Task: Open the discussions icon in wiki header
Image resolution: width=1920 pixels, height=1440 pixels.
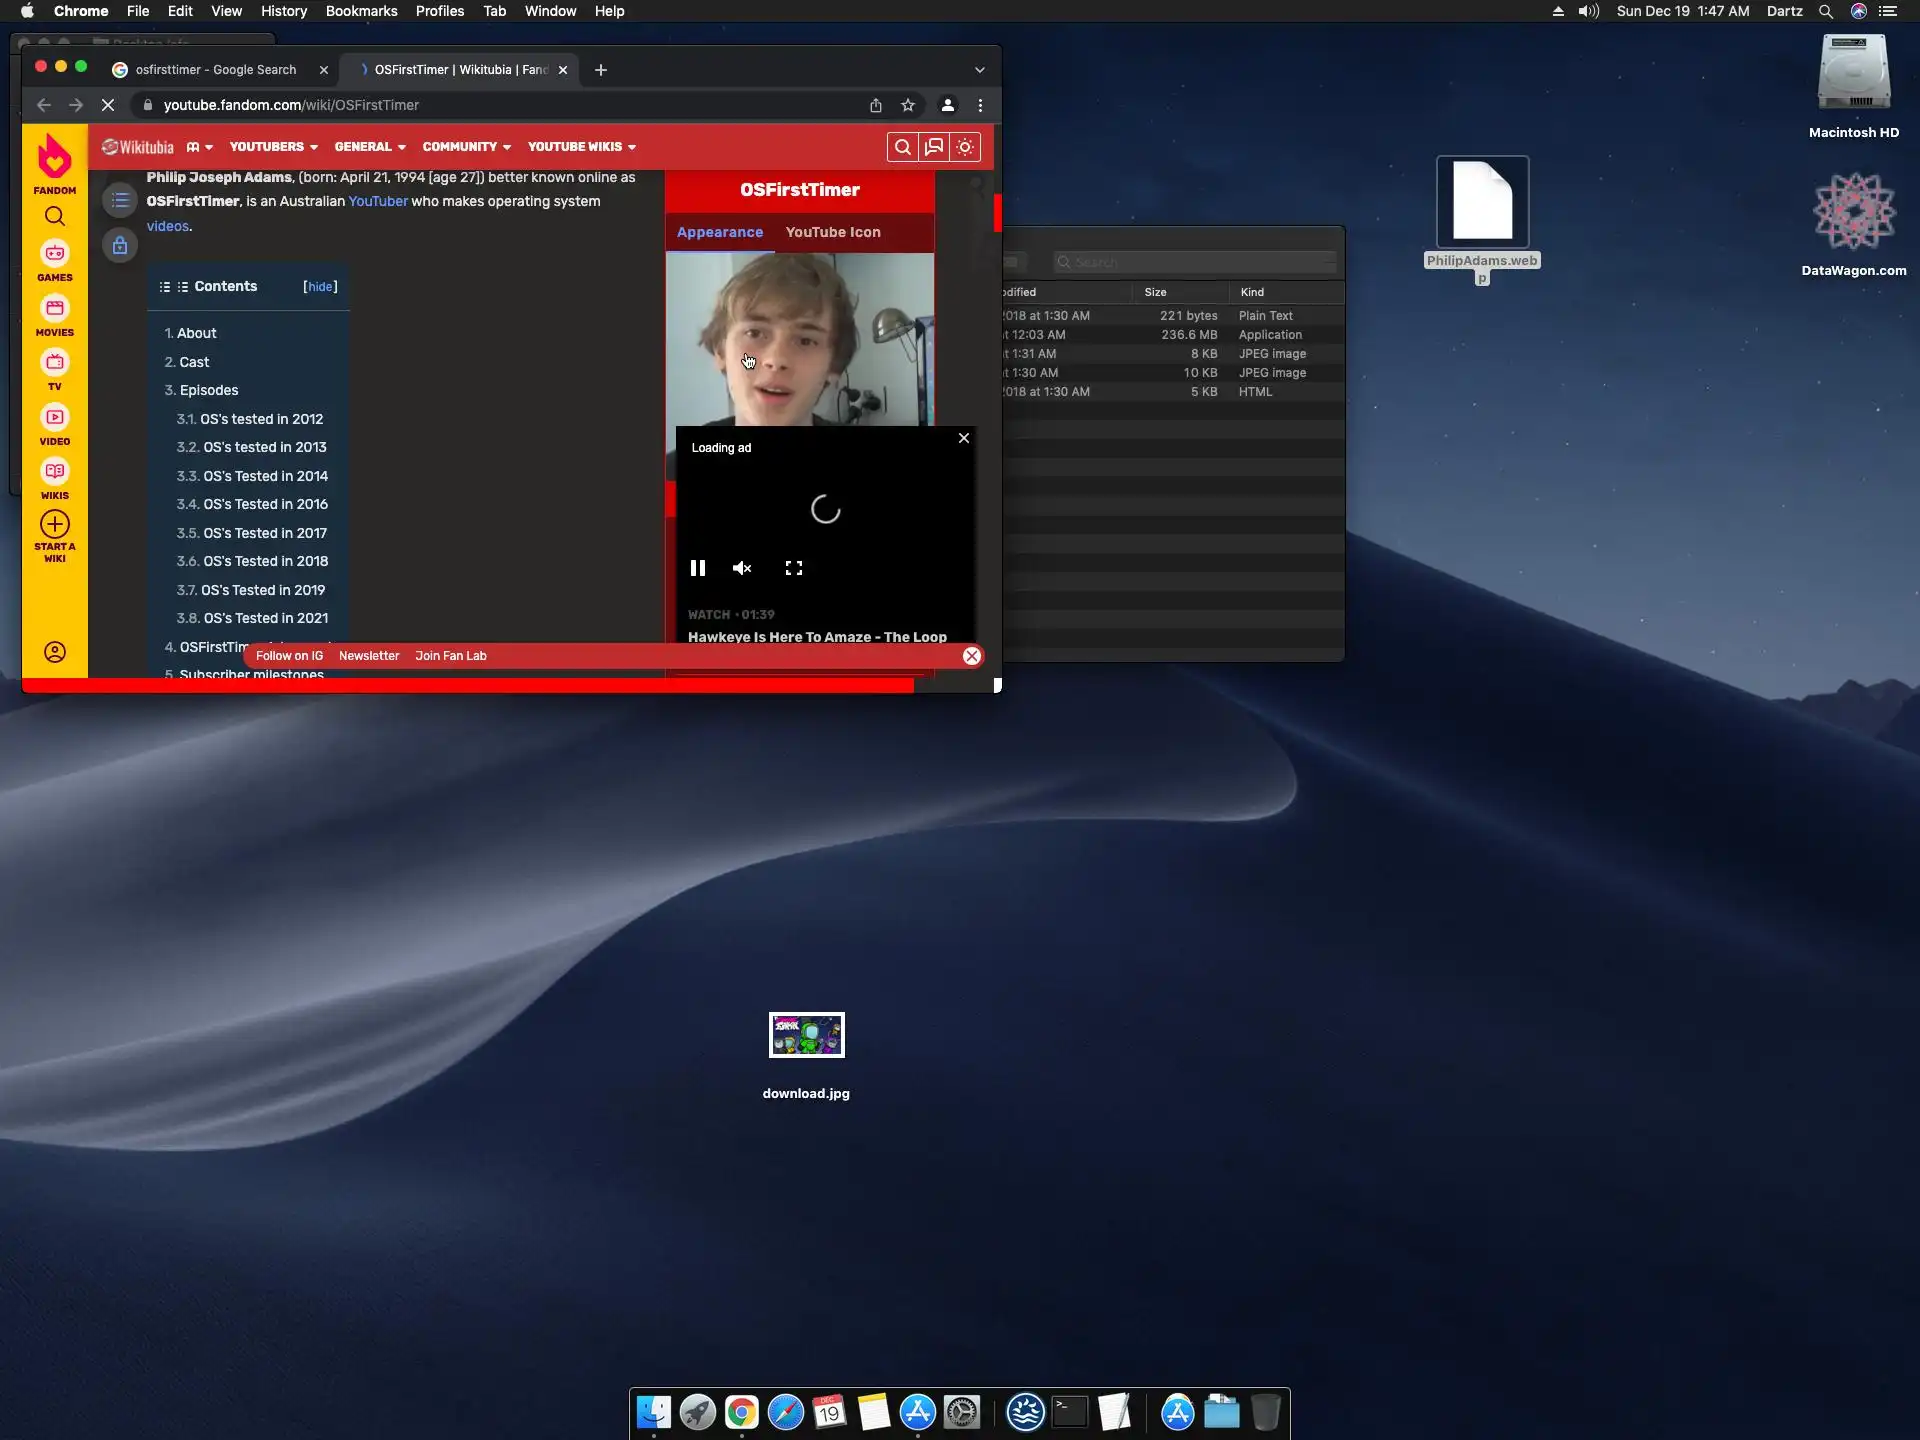Action: pos(934,147)
